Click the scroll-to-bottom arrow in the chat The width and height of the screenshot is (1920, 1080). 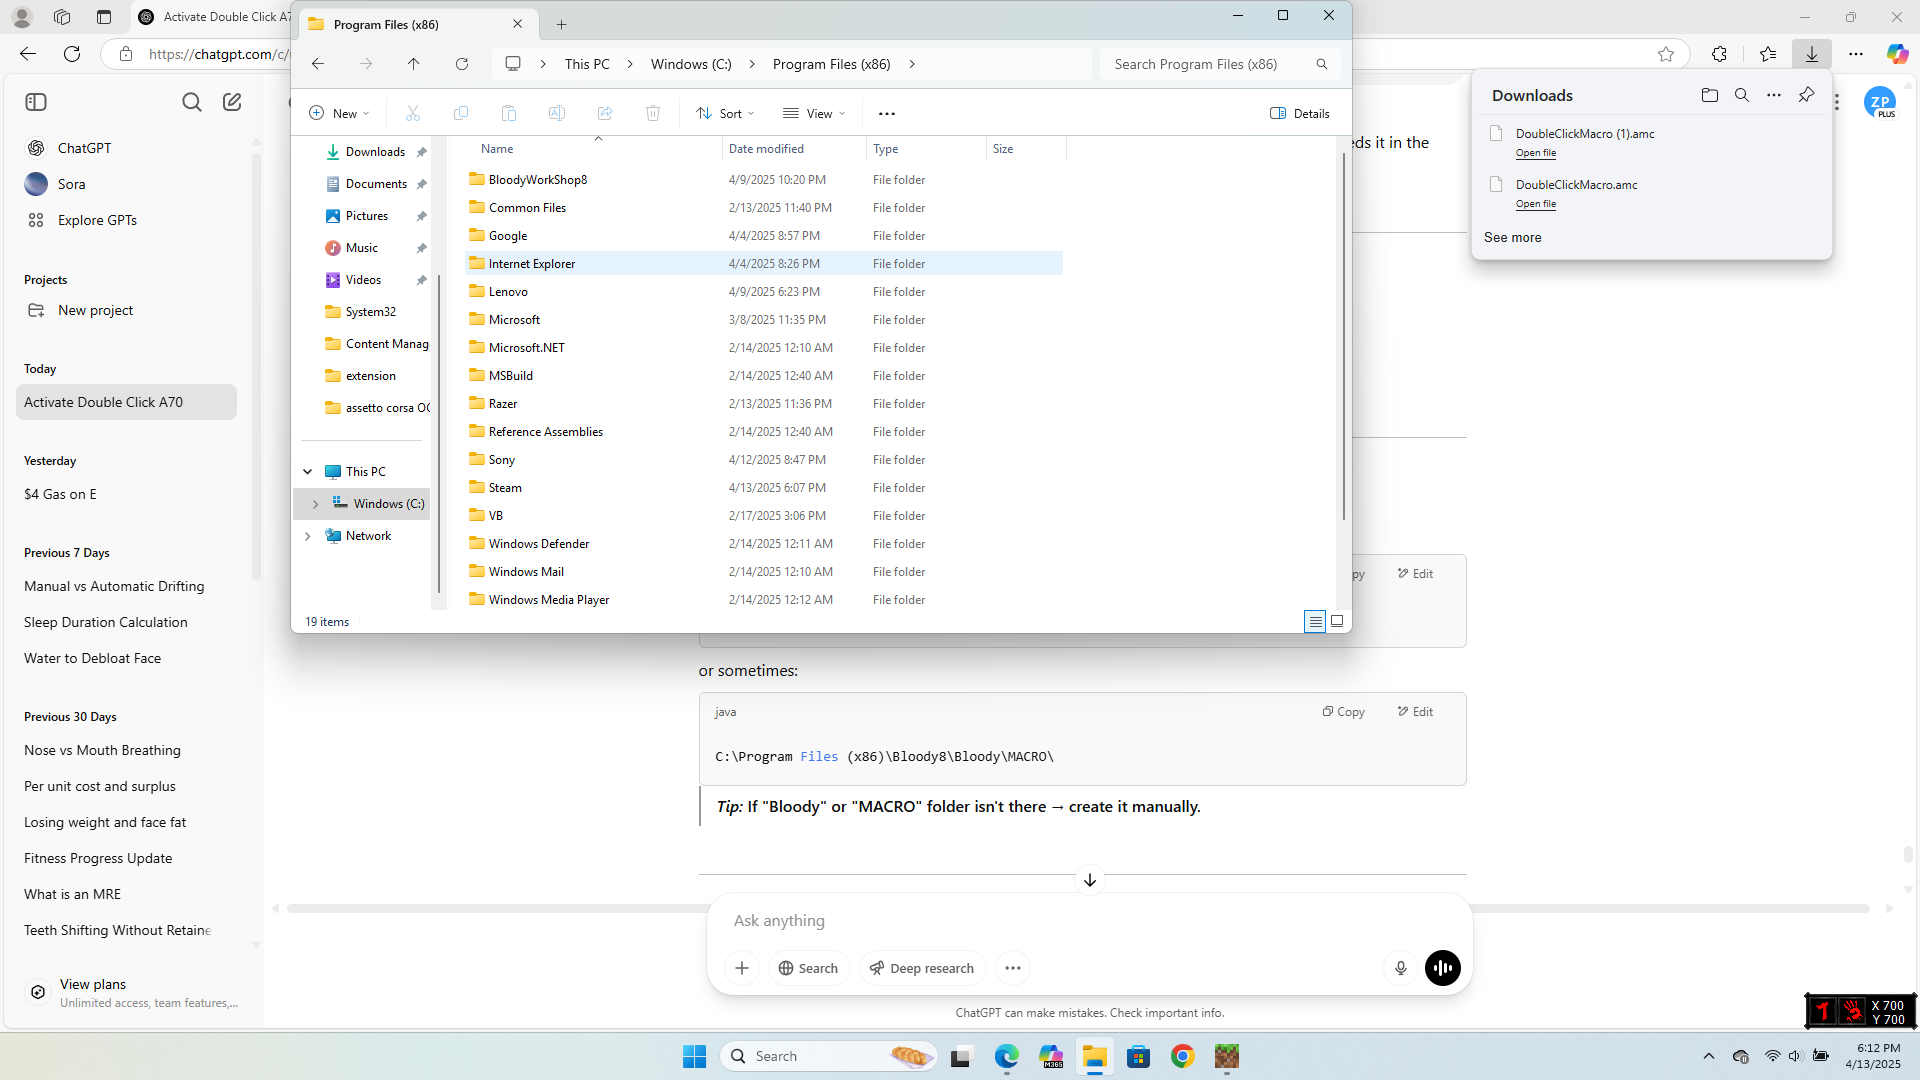click(1089, 880)
